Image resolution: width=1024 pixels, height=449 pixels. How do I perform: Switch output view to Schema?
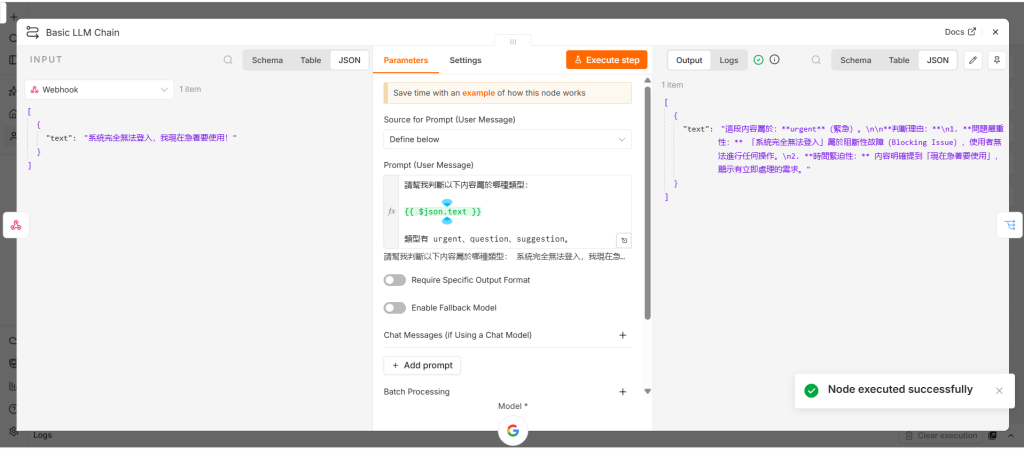[x=856, y=60]
